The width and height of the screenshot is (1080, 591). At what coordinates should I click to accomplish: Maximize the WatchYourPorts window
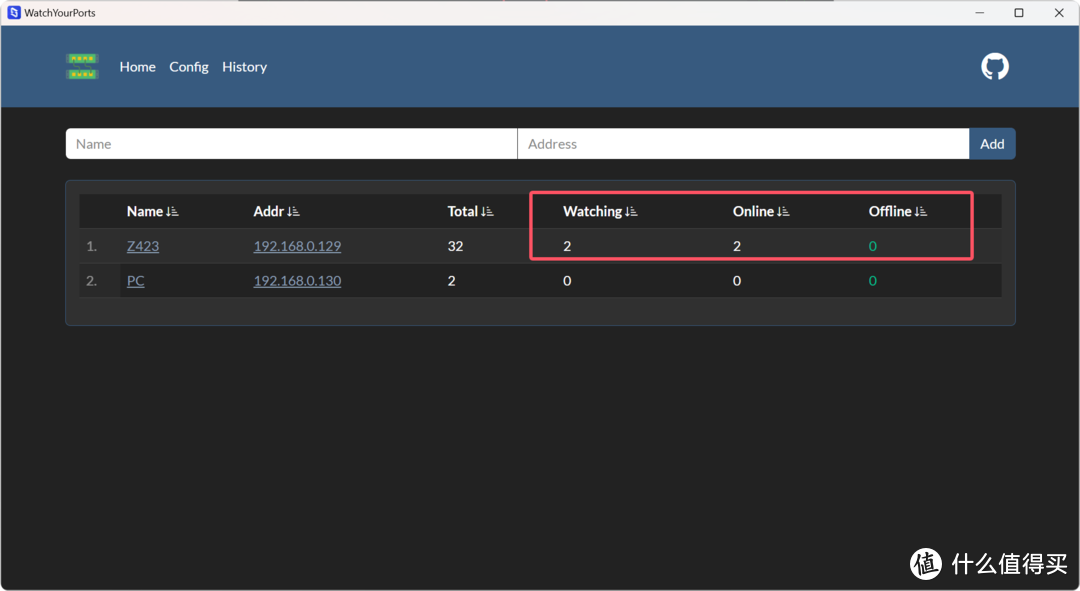point(1018,13)
